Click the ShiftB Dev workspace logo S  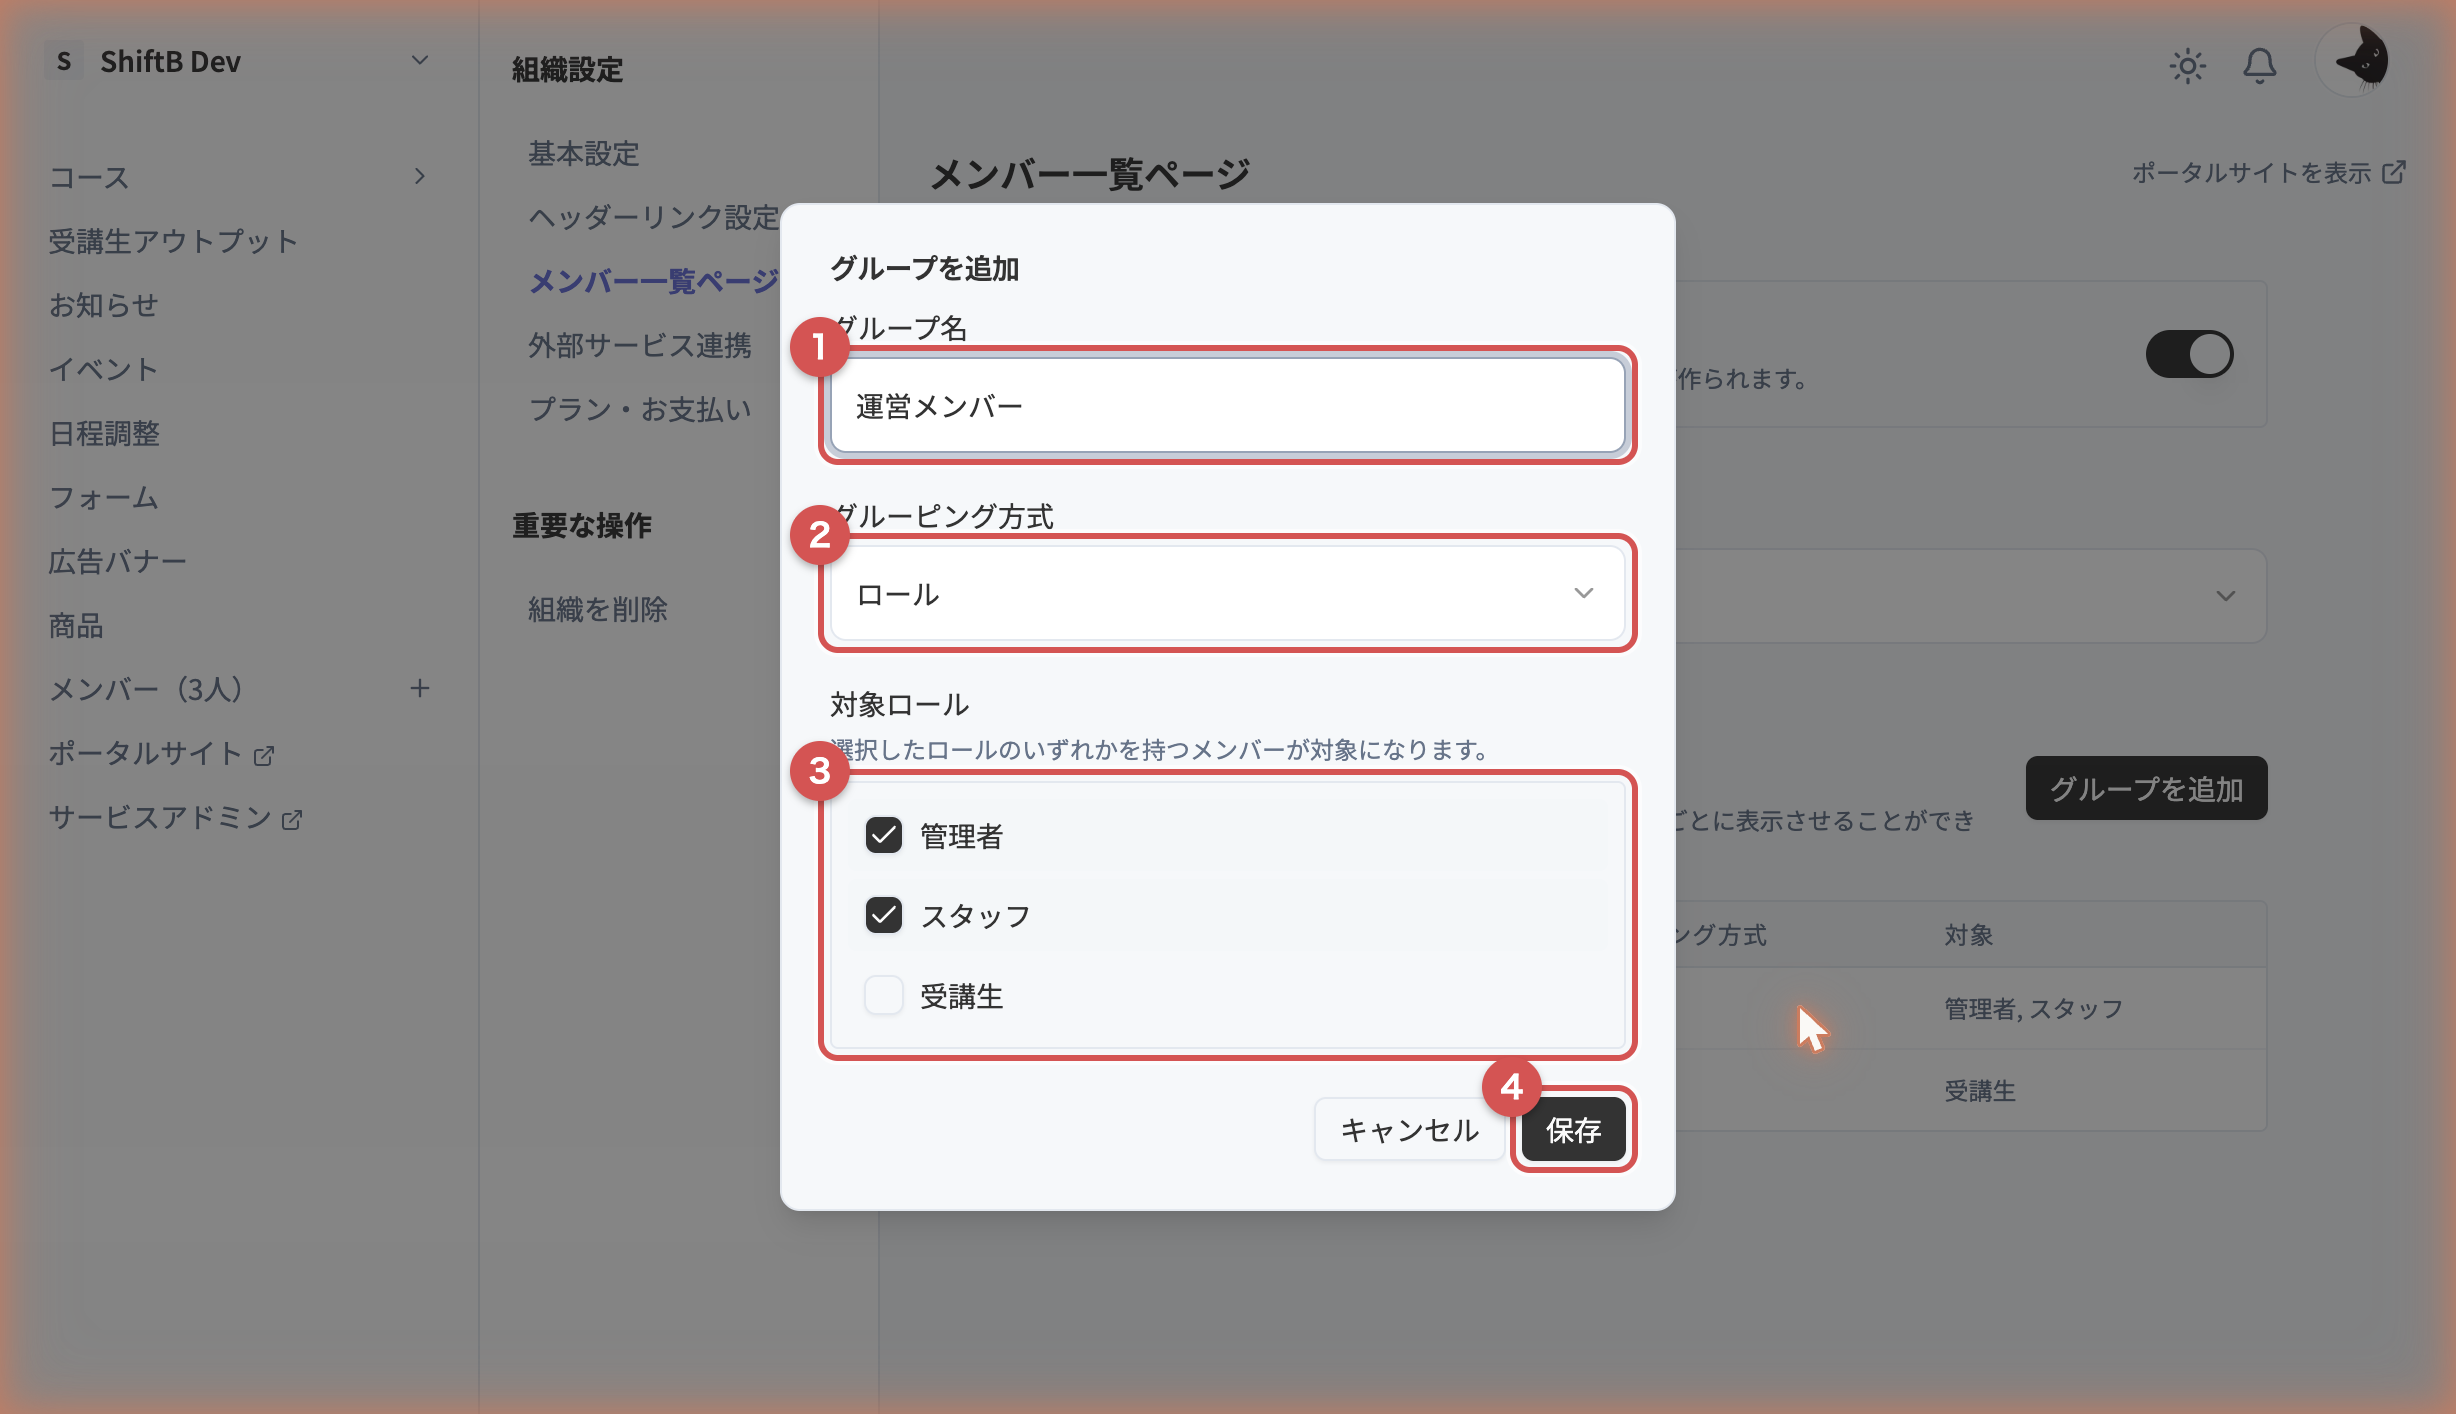click(64, 61)
